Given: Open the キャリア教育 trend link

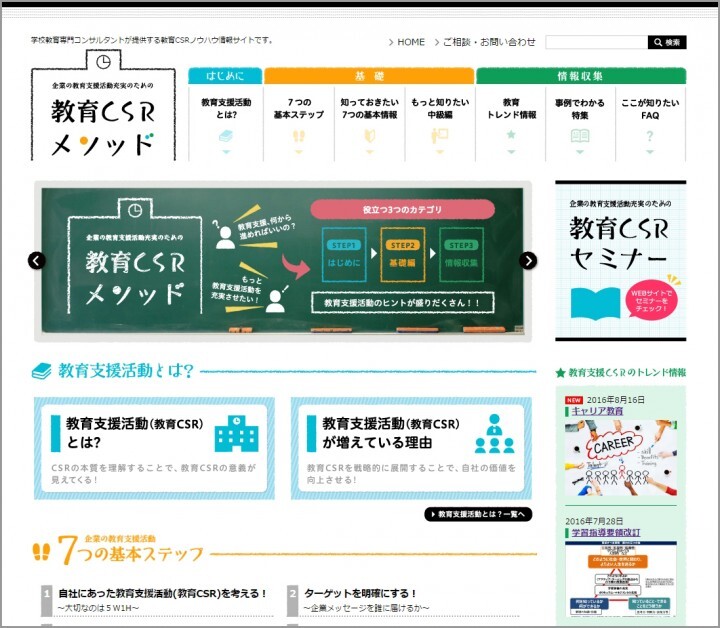Looking at the screenshot, I should pyautogui.click(x=597, y=411).
